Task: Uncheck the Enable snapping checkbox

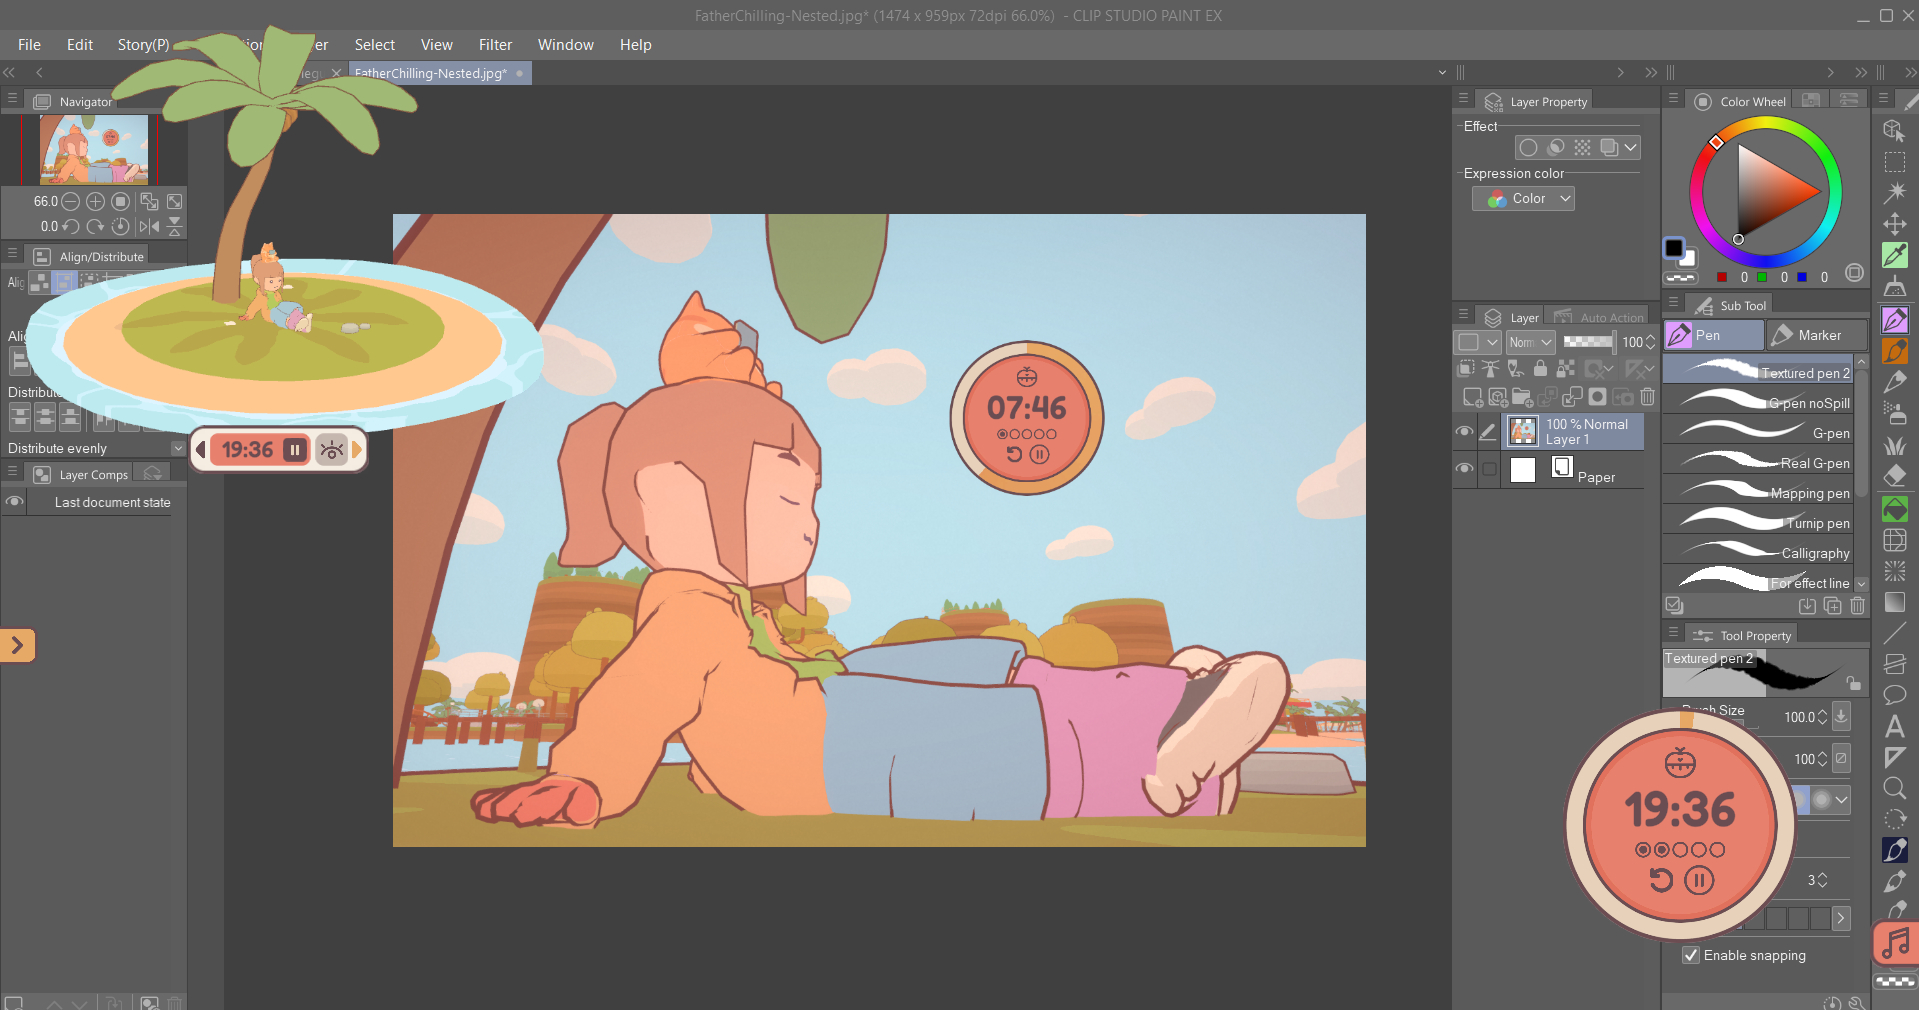Action: pos(1691,955)
